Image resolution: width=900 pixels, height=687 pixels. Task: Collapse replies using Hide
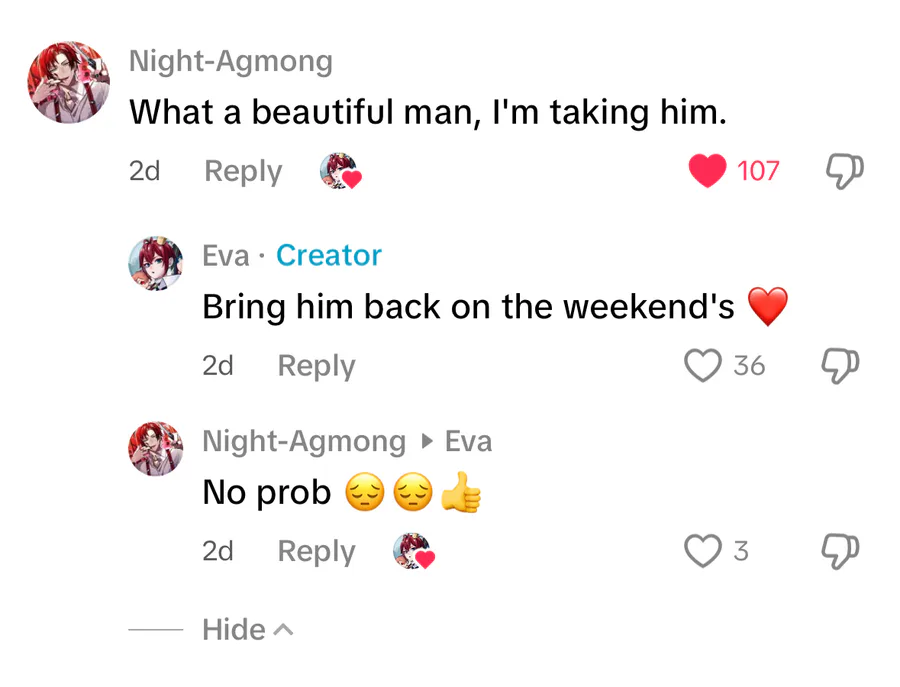click(248, 630)
